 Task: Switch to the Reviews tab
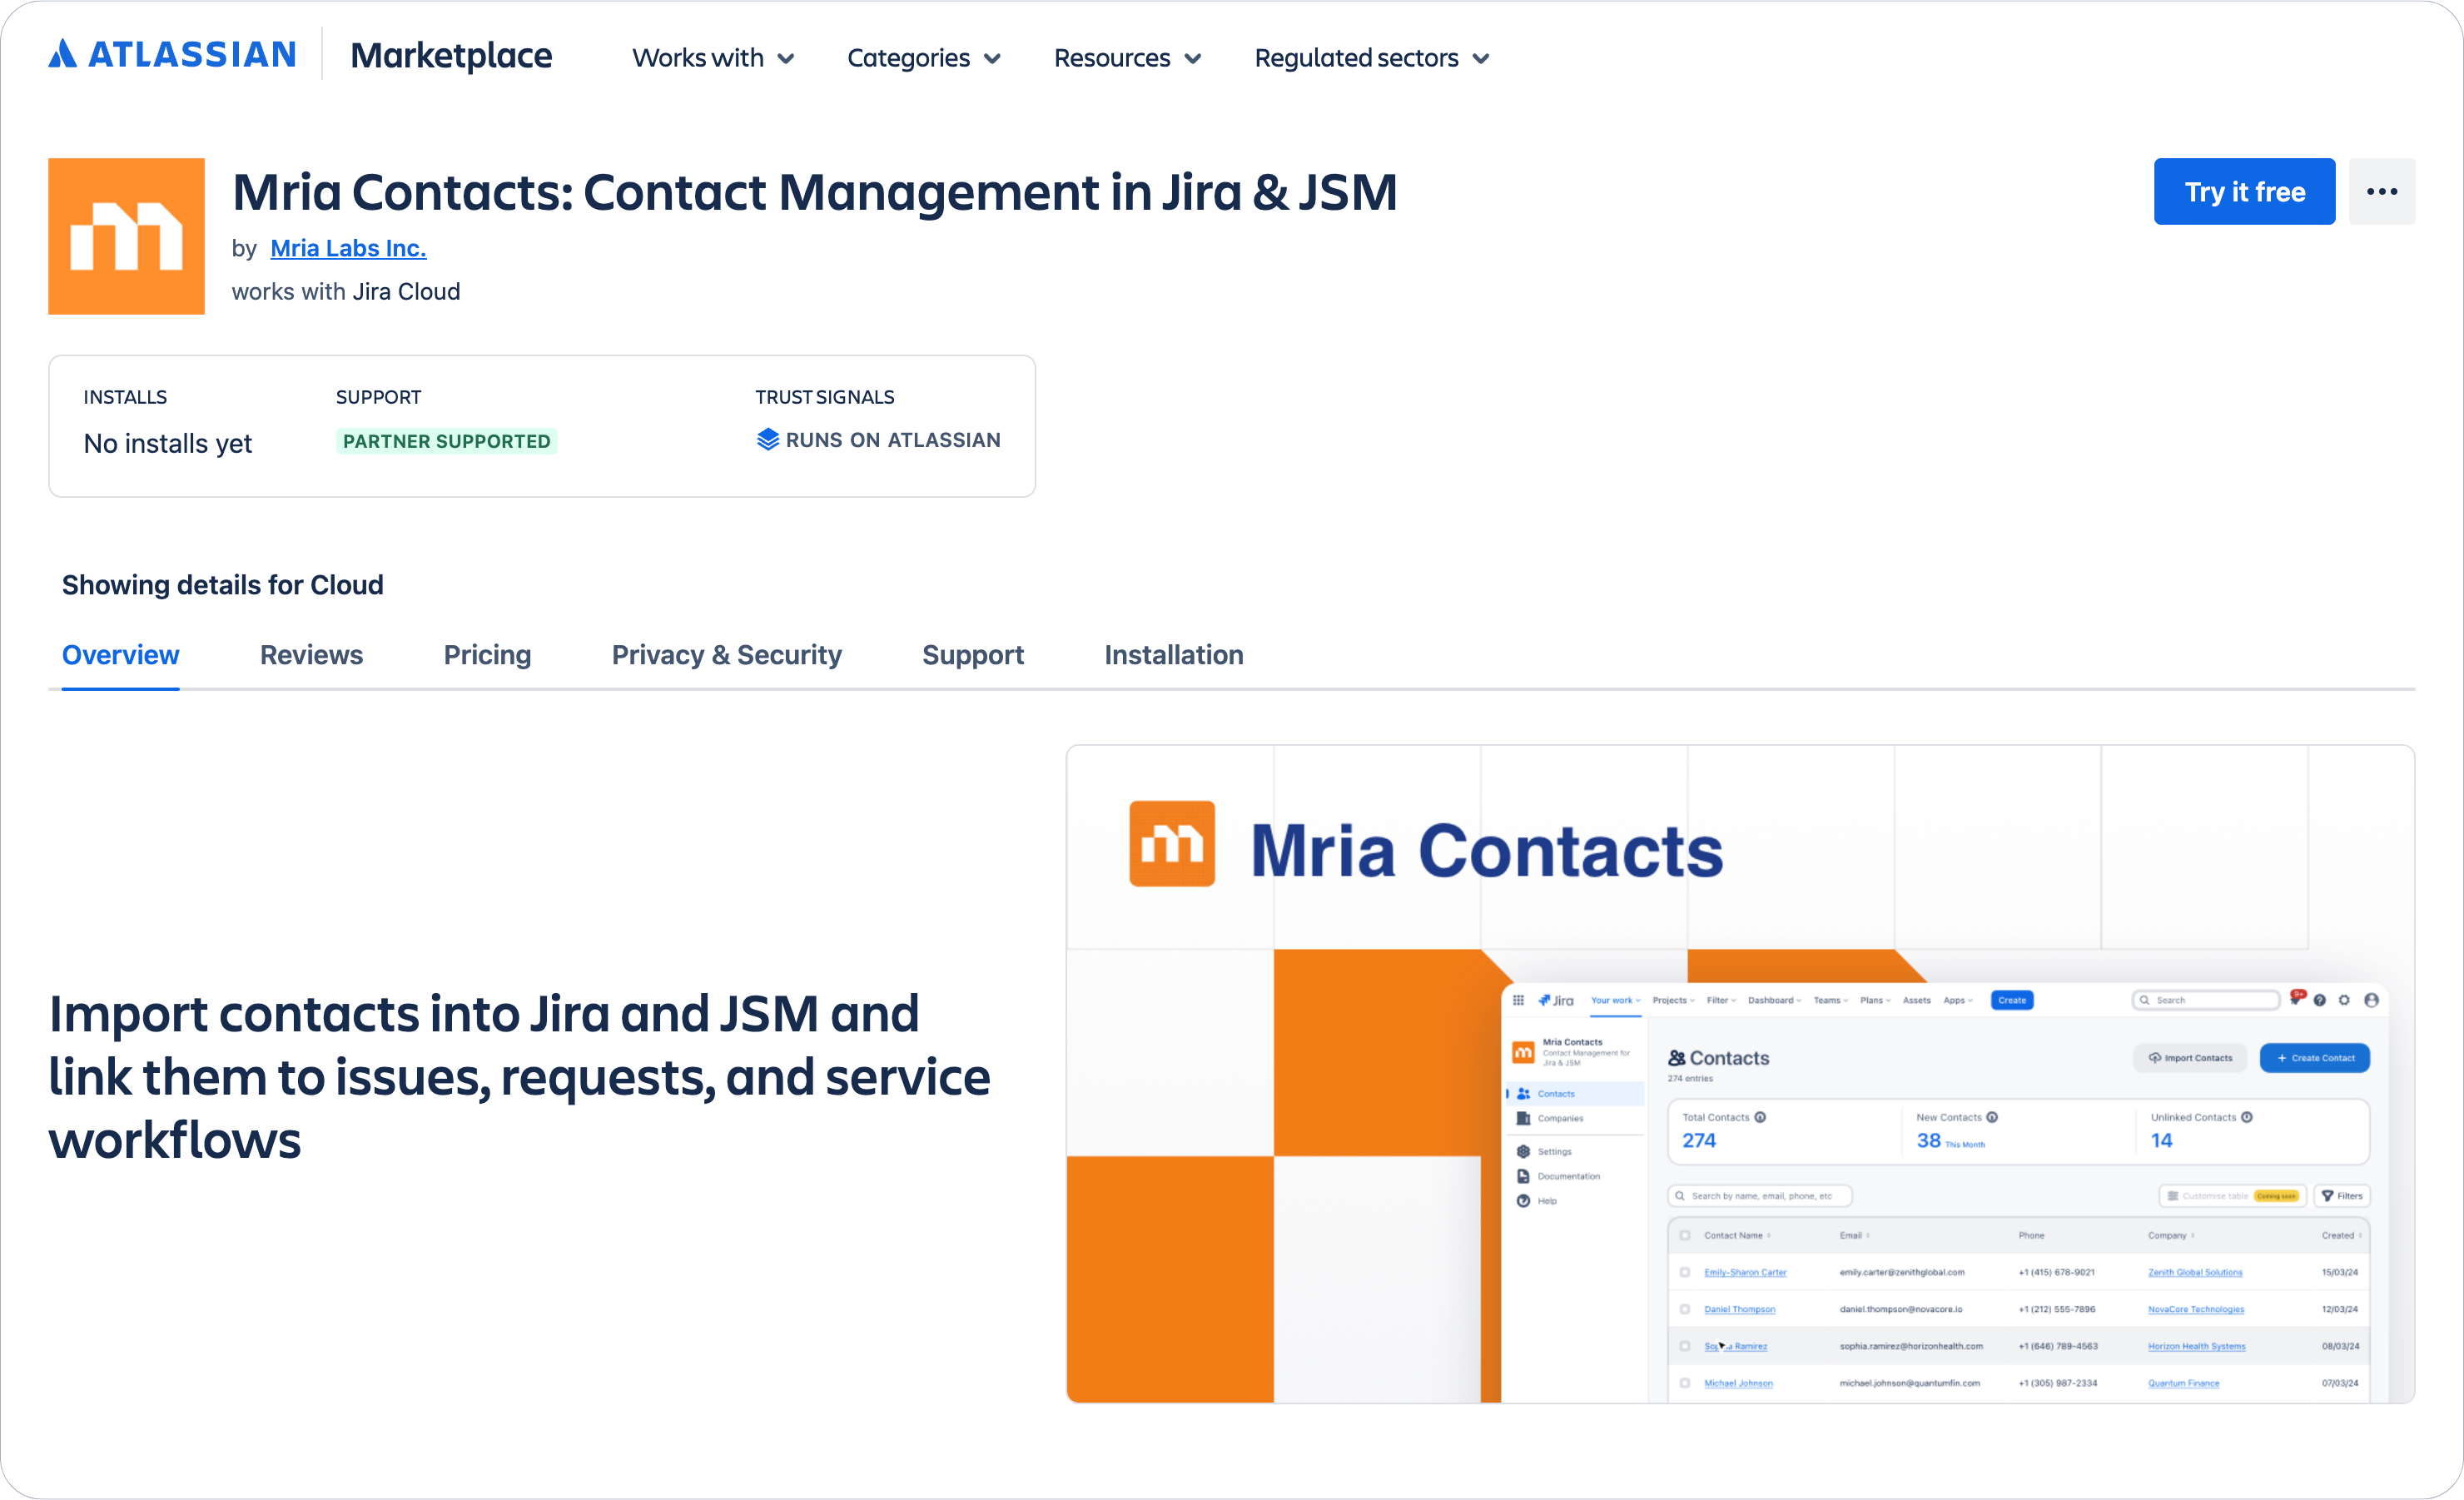(311, 654)
